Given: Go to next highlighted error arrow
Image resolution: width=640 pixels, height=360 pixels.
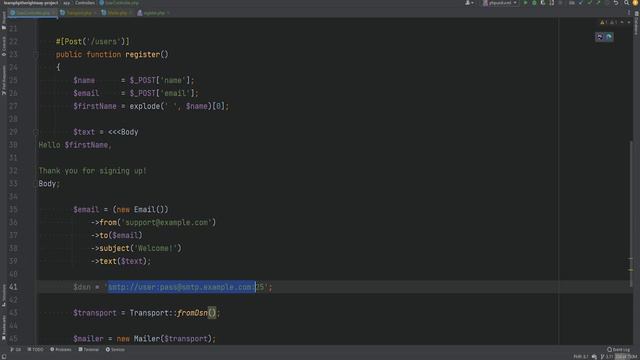Looking at the screenshot, I should pyautogui.click(x=629, y=22).
